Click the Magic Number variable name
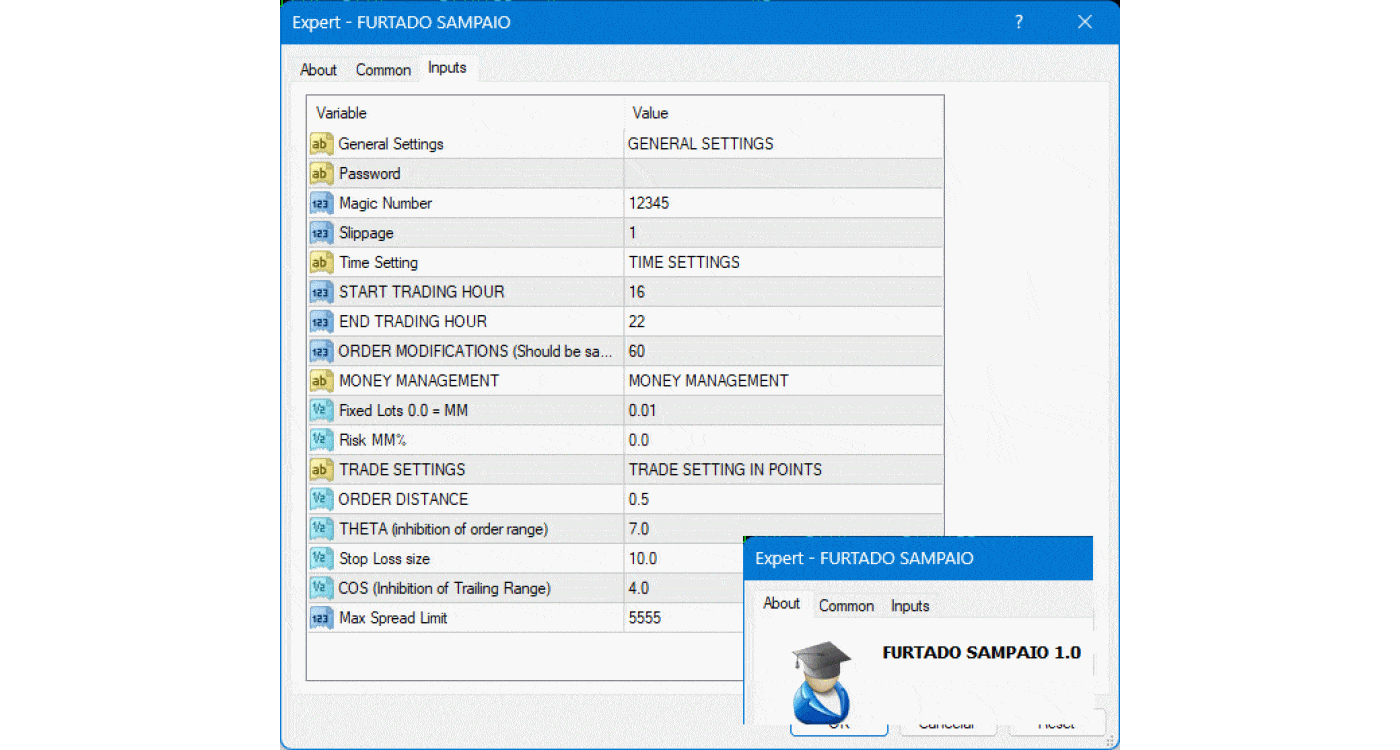 385,203
